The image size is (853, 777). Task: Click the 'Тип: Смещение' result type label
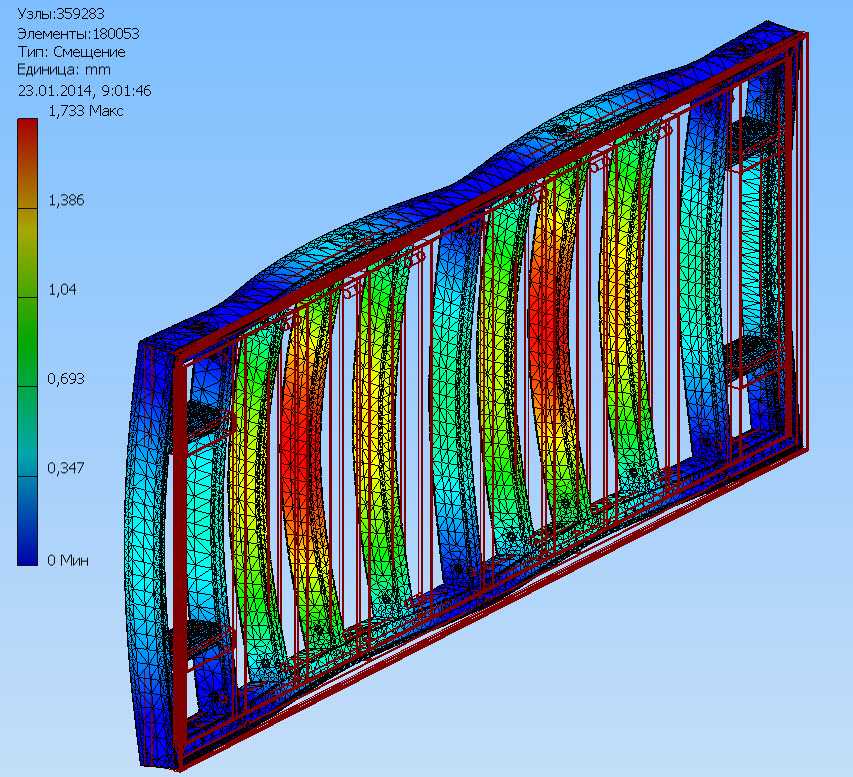pos(71,52)
